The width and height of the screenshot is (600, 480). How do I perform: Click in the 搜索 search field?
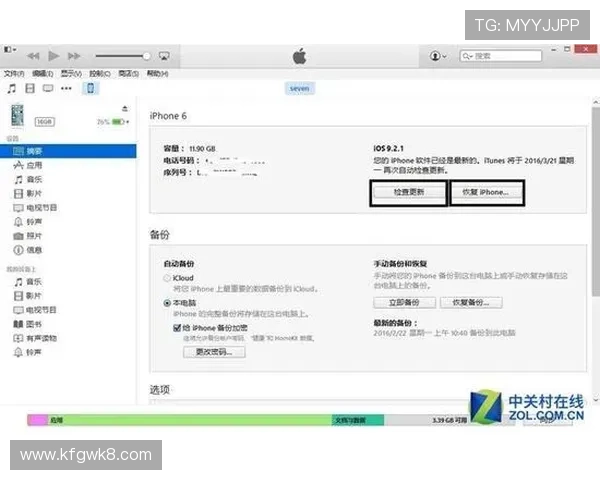(501, 56)
